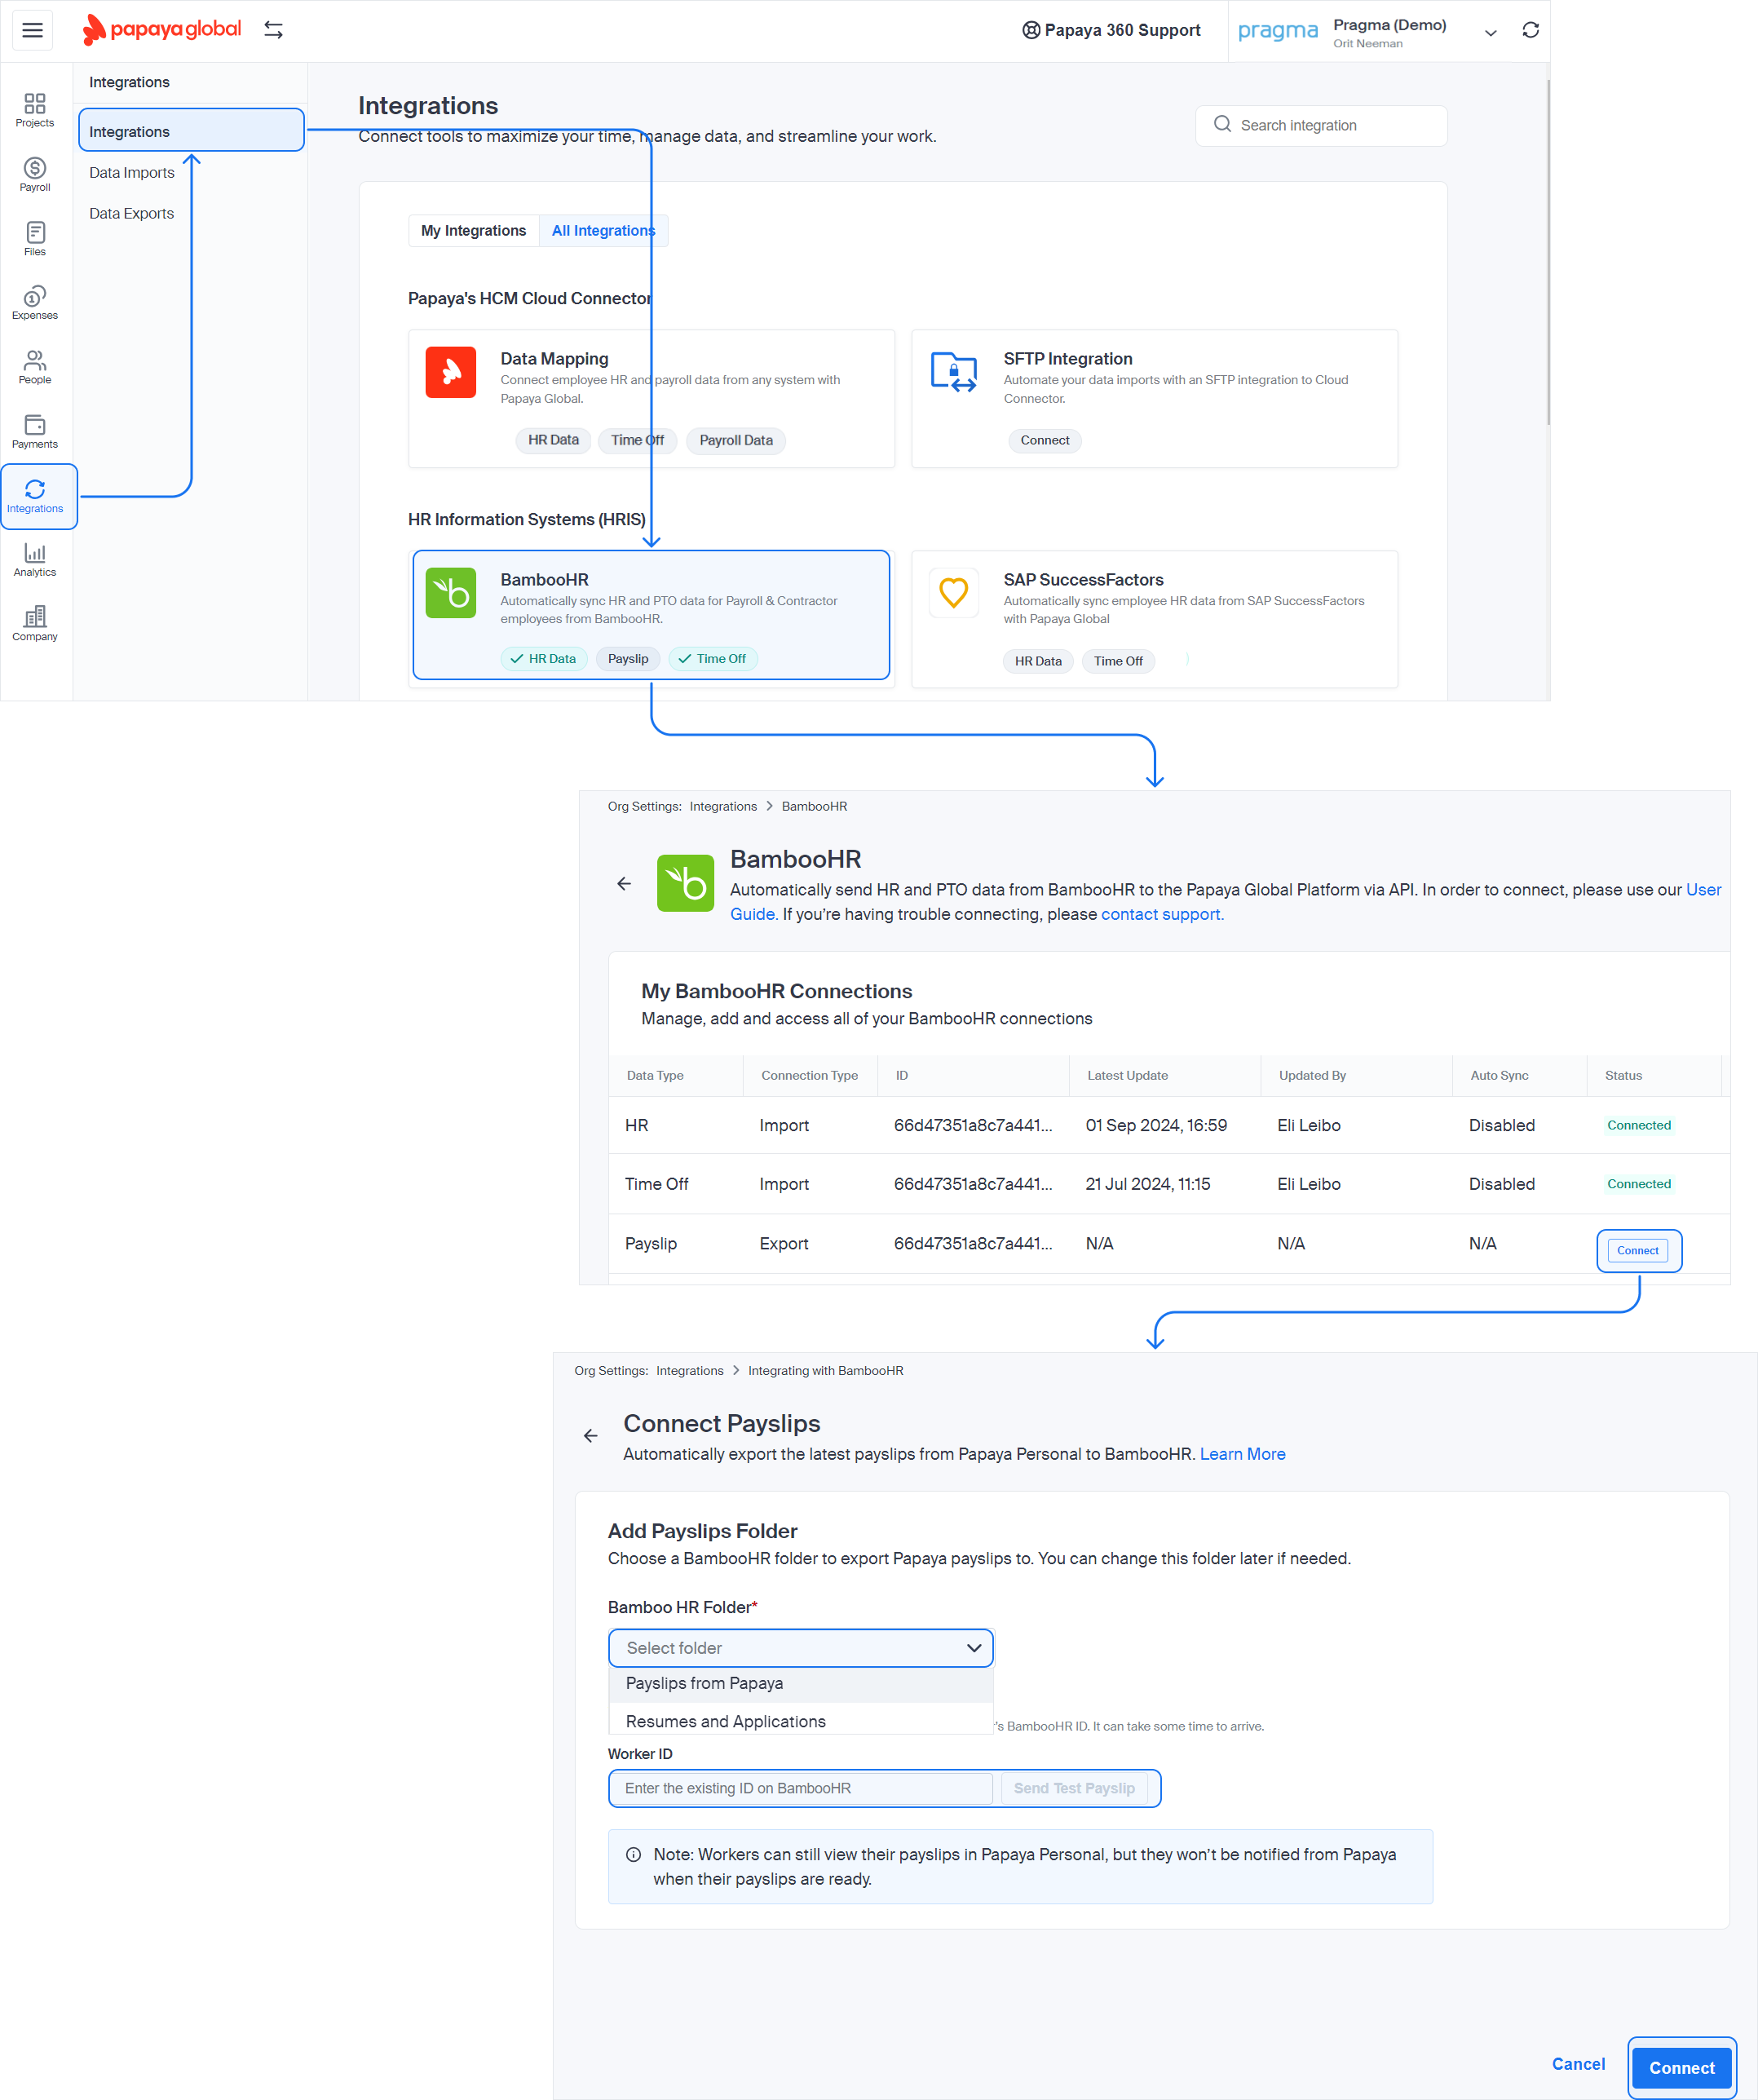Click Connect in the Payslip row
The height and width of the screenshot is (2100, 1758).
pos(1637,1250)
